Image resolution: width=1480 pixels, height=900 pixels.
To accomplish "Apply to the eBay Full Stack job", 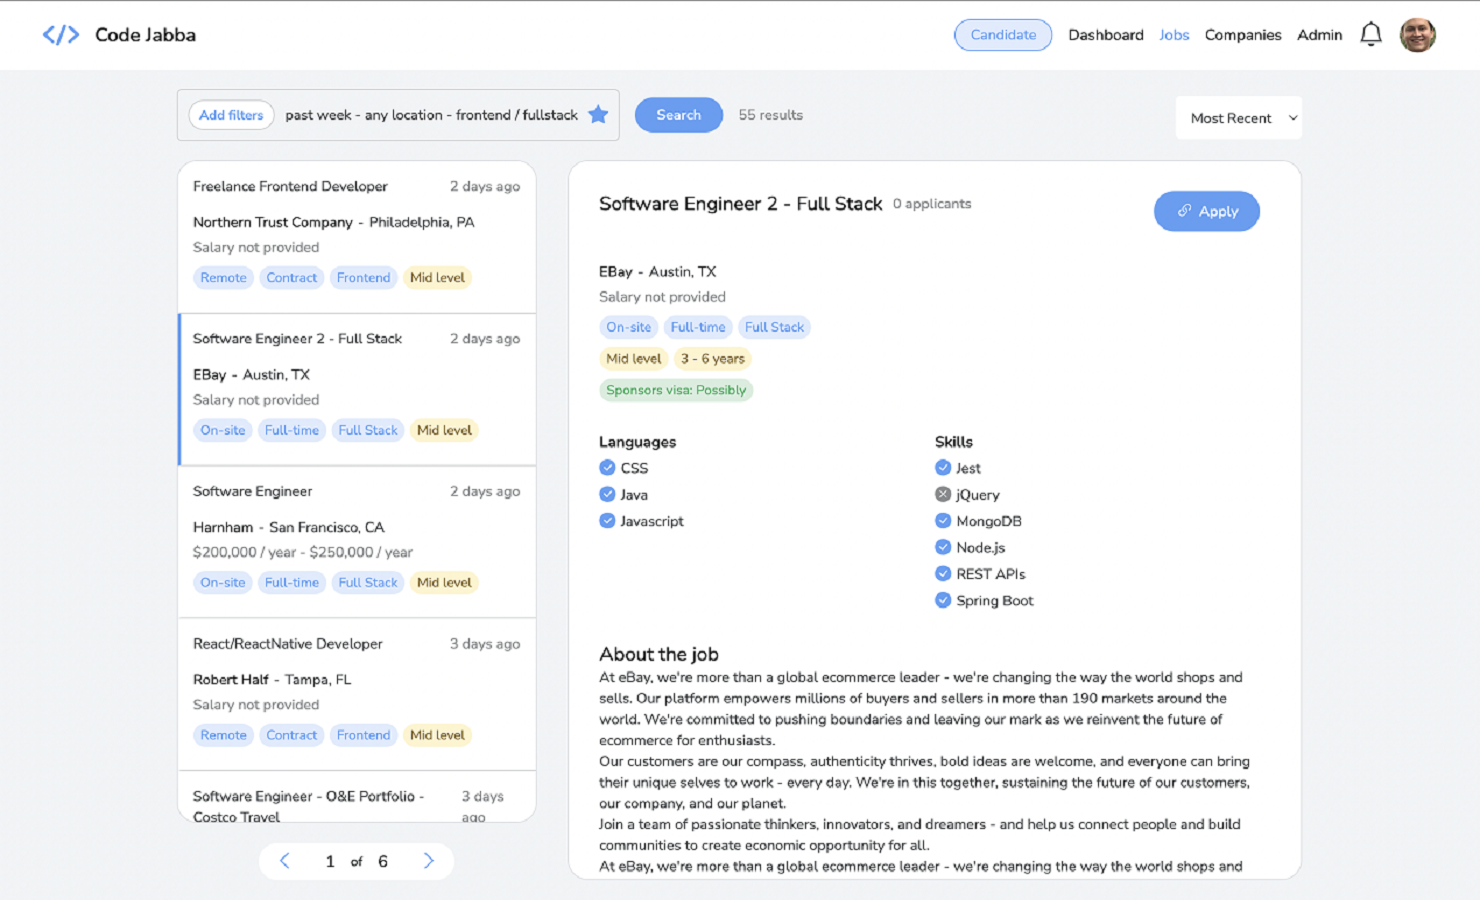I will [x=1206, y=211].
